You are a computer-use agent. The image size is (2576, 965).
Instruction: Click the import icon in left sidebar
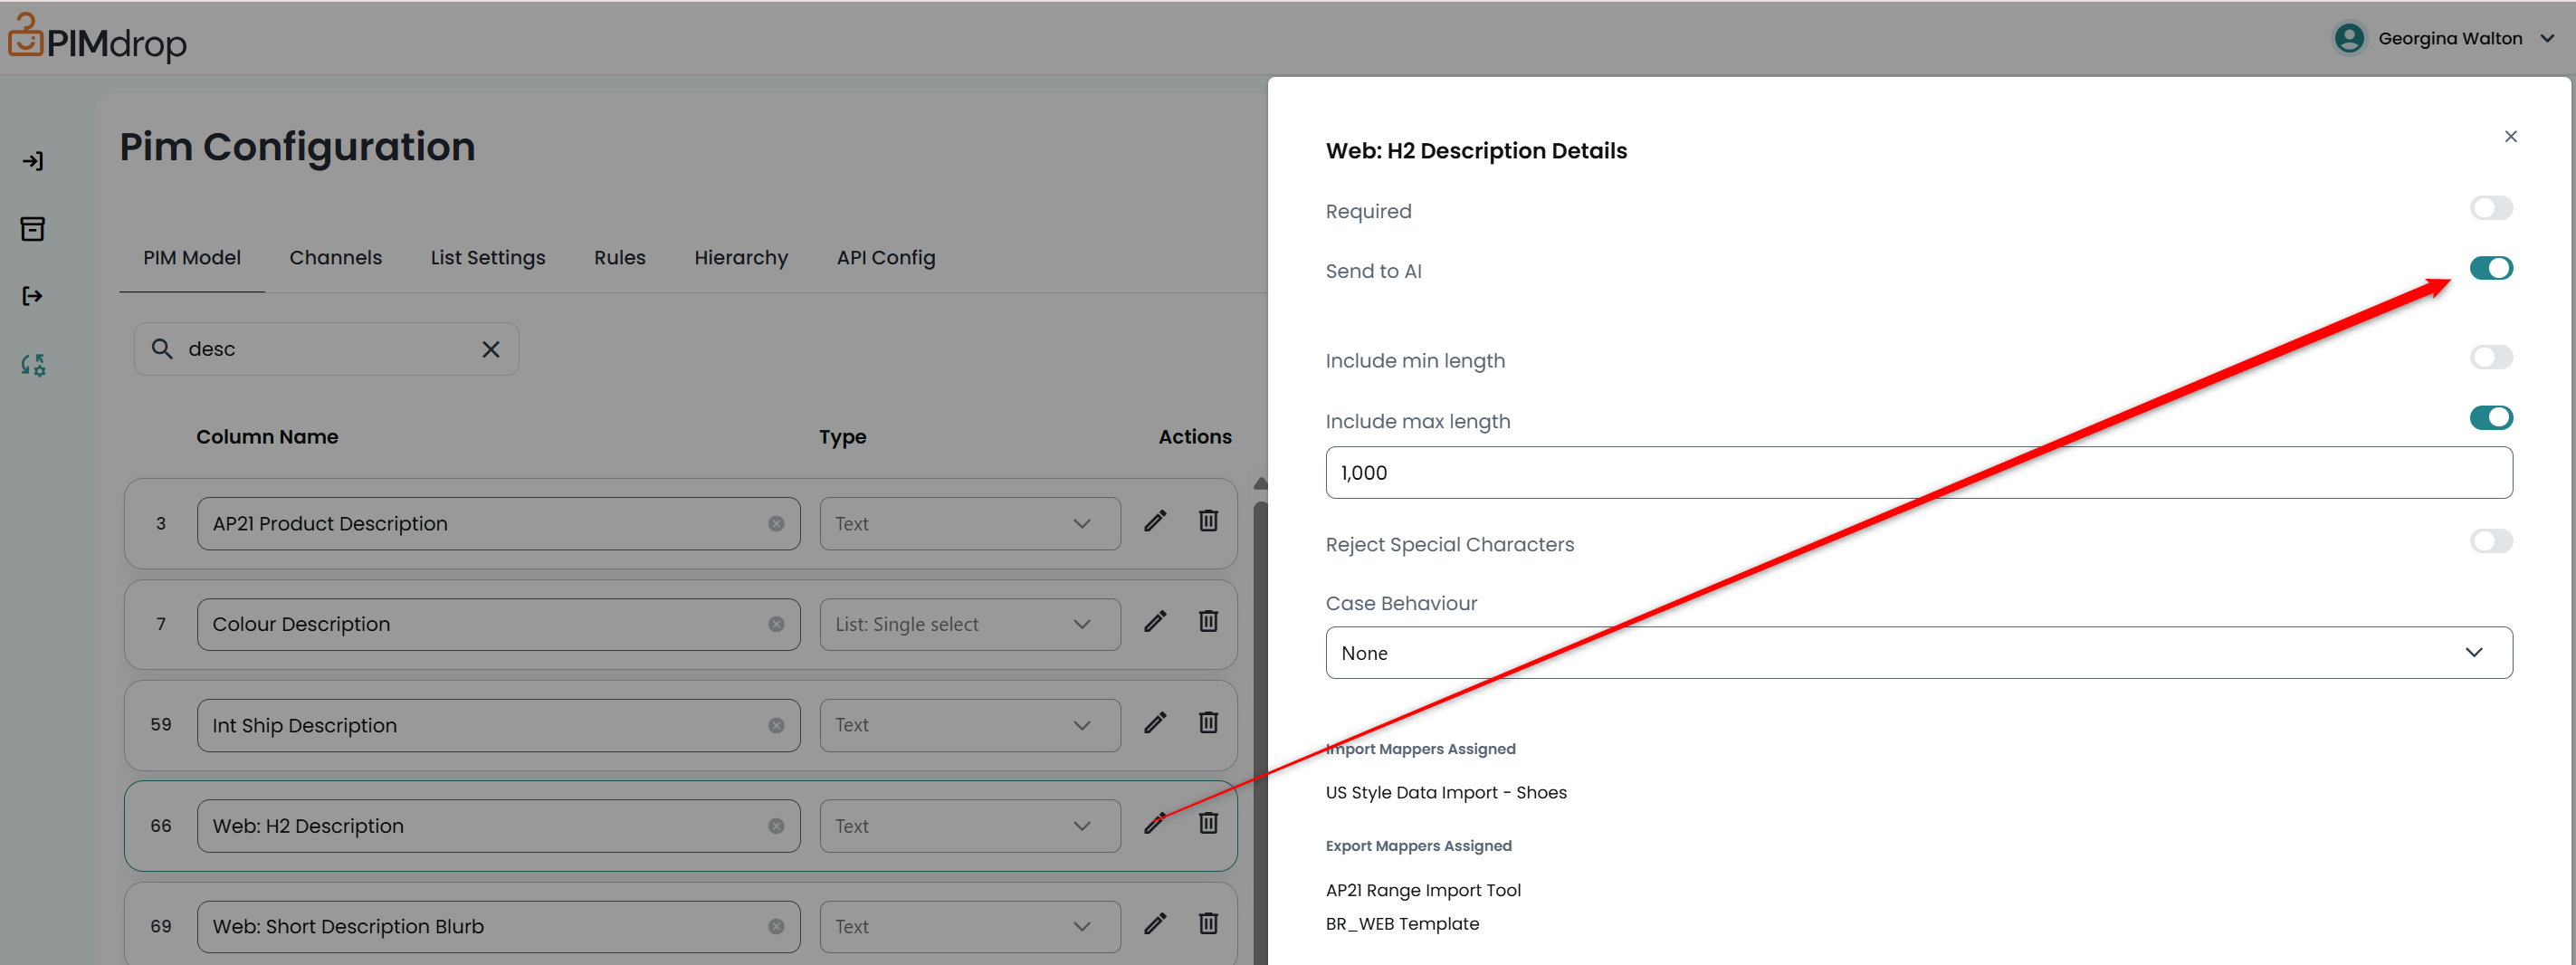[x=33, y=161]
